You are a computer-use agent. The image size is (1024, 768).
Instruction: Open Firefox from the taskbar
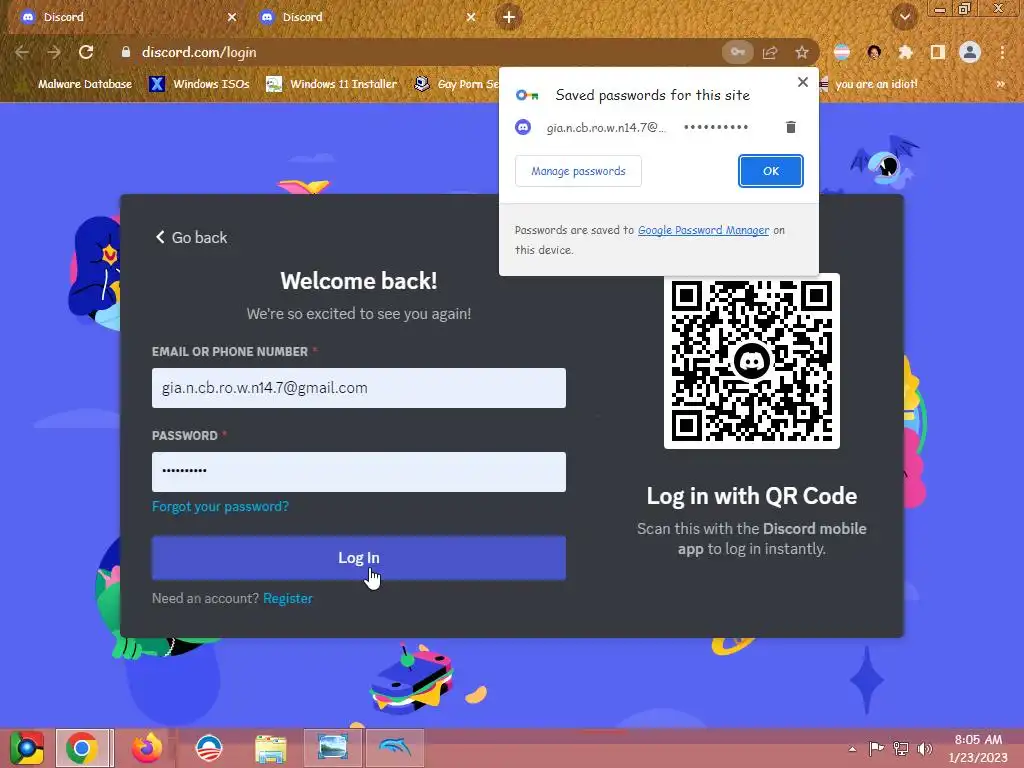(146, 748)
